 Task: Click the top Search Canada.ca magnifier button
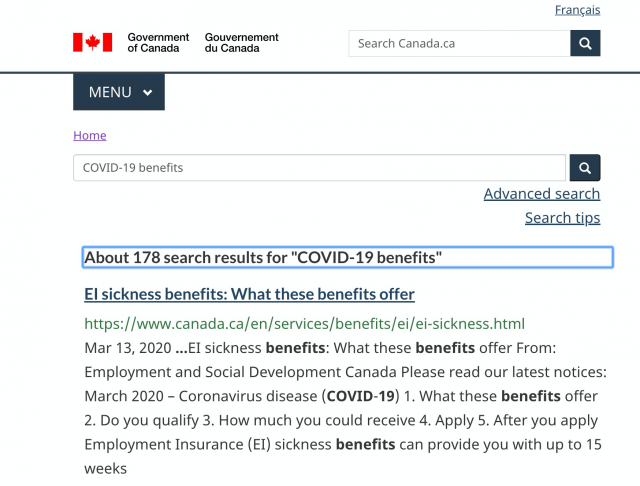(x=585, y=43)
